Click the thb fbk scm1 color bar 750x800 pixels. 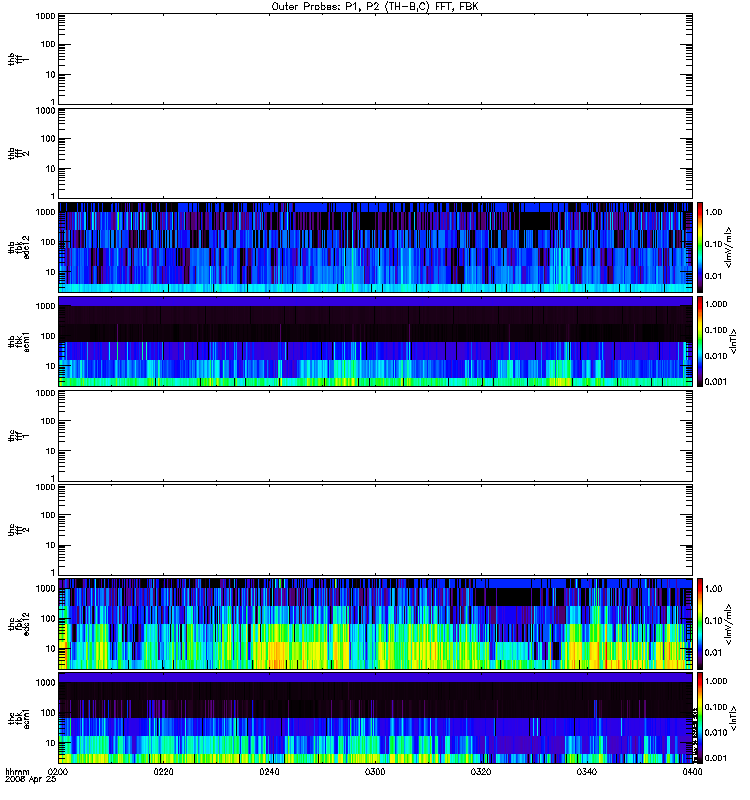coord(700,341)
